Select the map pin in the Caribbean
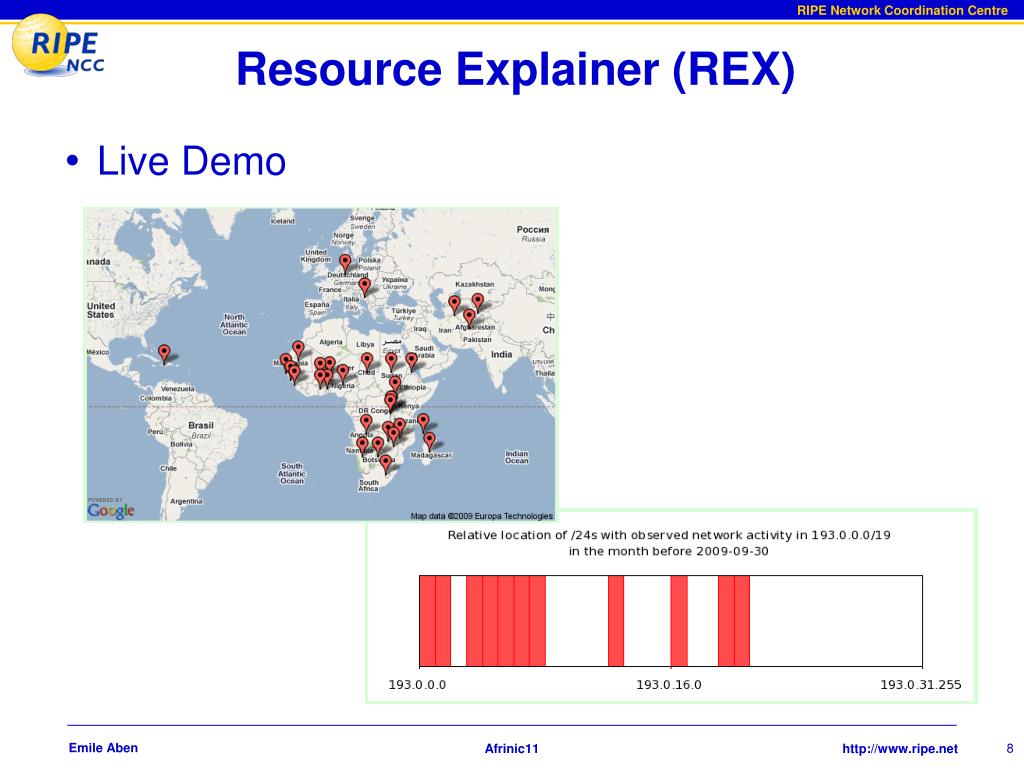This screenshot has width=1024, height=768. click(x=165, y=354)
